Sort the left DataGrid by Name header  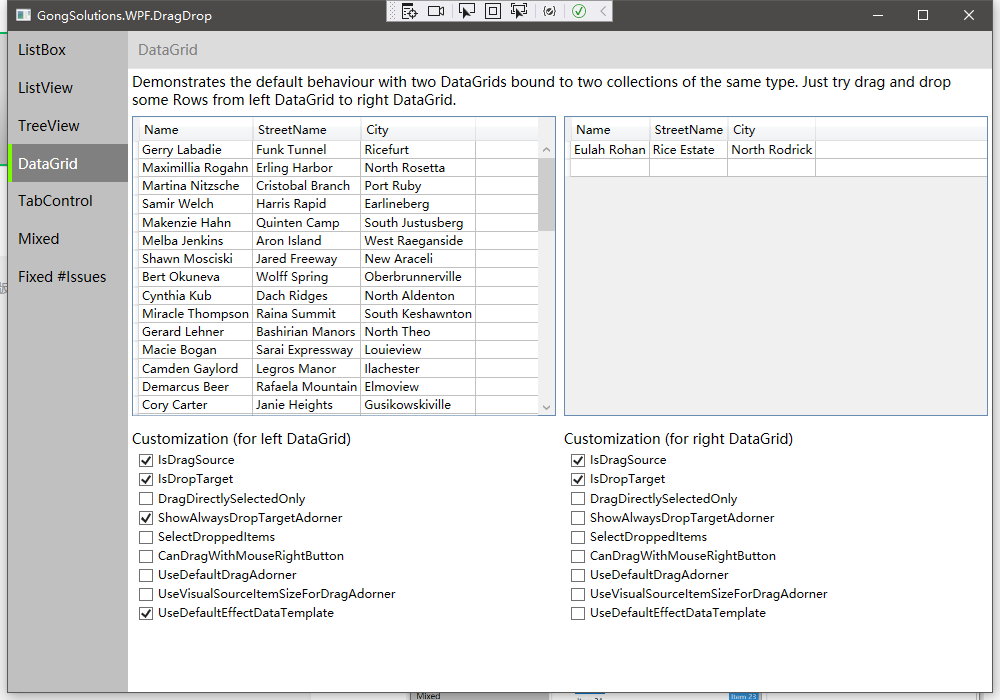click(196, 129)
